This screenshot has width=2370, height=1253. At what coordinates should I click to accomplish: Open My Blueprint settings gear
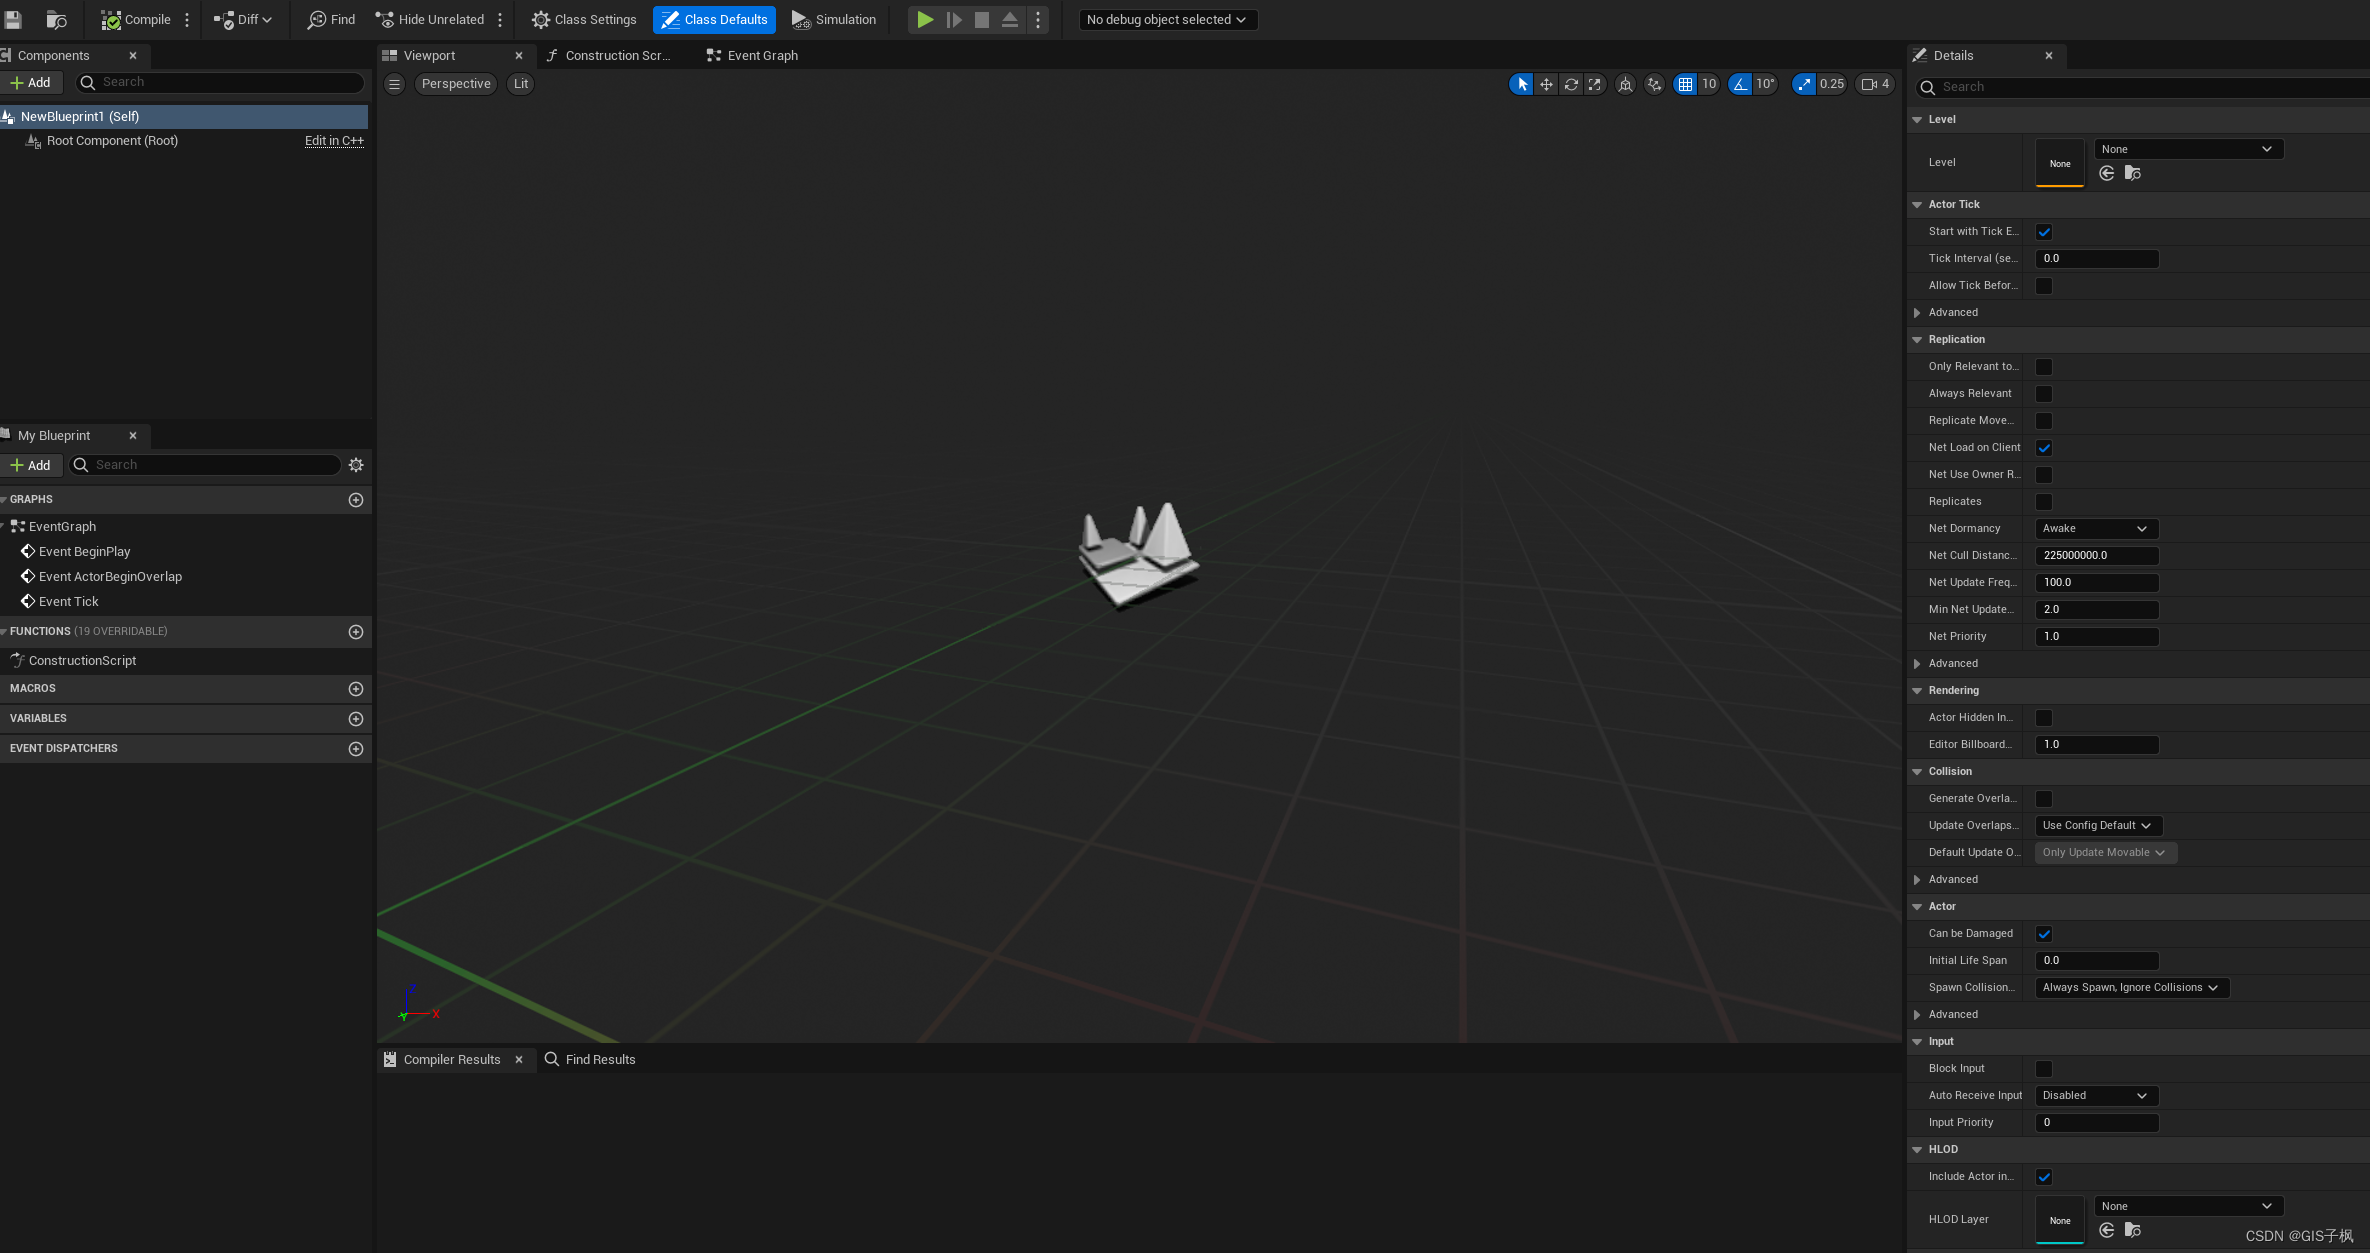(x=356, y=465)
